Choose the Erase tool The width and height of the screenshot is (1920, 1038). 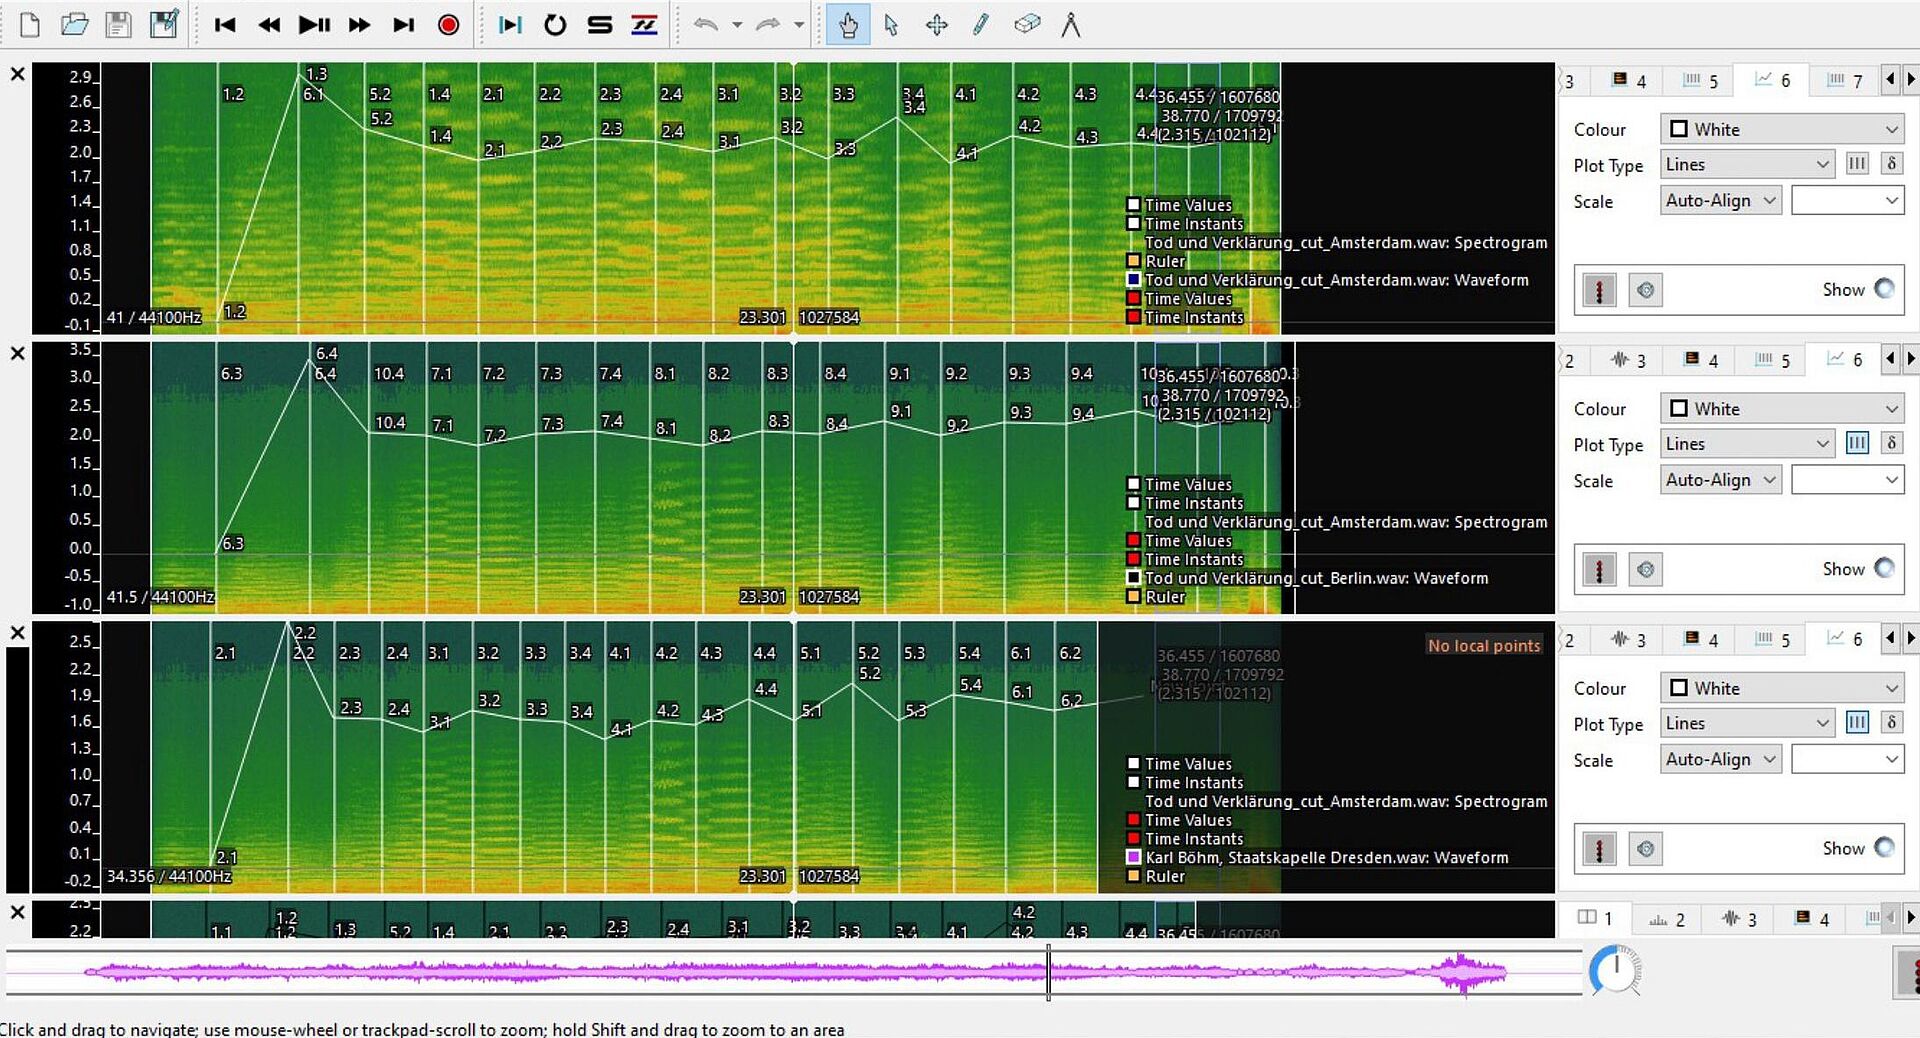[1026, 25]
